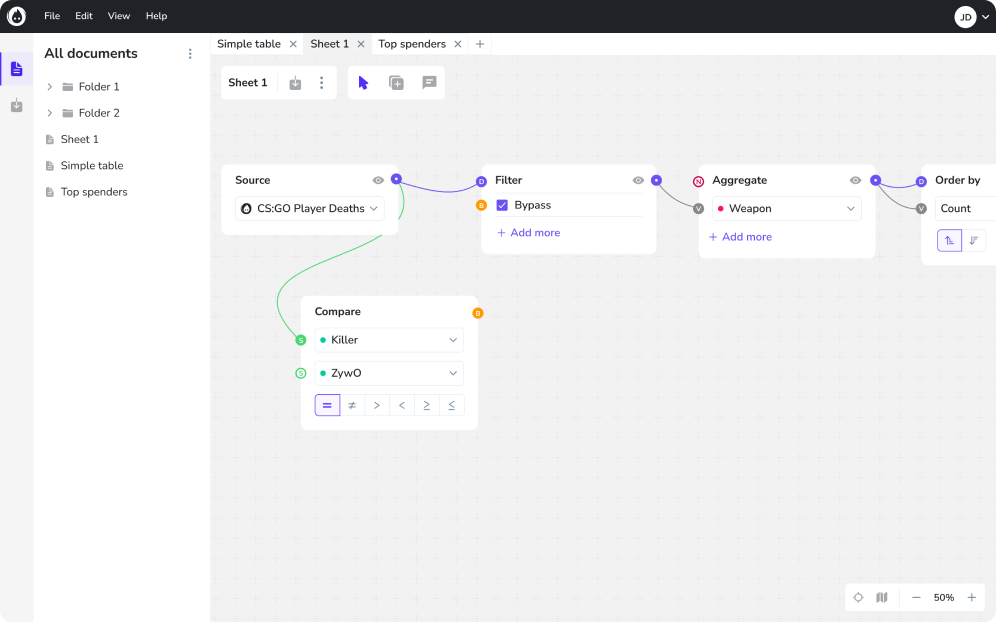Image resolution: width=996 pixels, height=622 pixels.
Task: Select the not-equal operator in Compare node
Action: click(352, 405)
